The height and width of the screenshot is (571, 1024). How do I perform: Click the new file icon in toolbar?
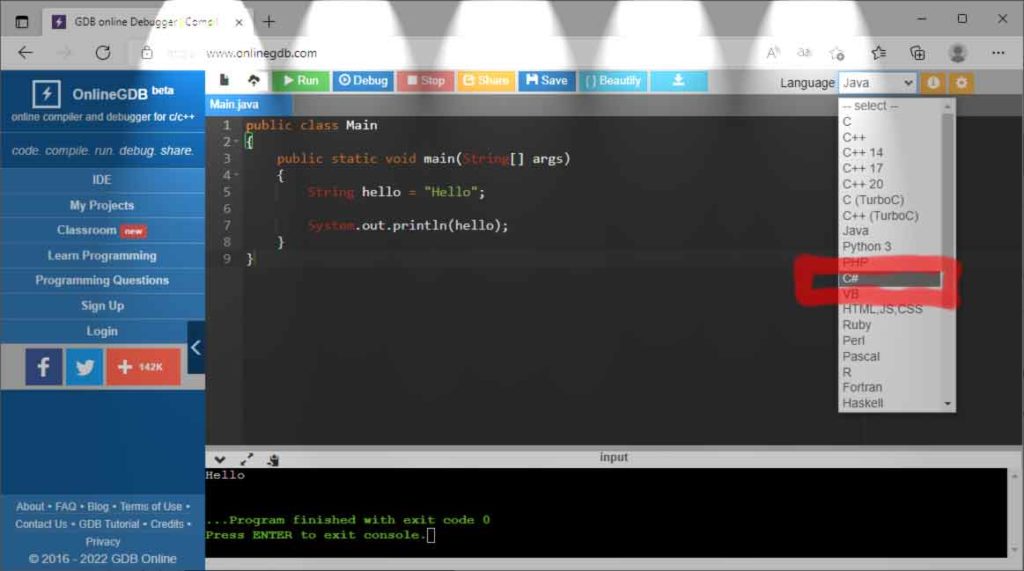coord(224,81)
